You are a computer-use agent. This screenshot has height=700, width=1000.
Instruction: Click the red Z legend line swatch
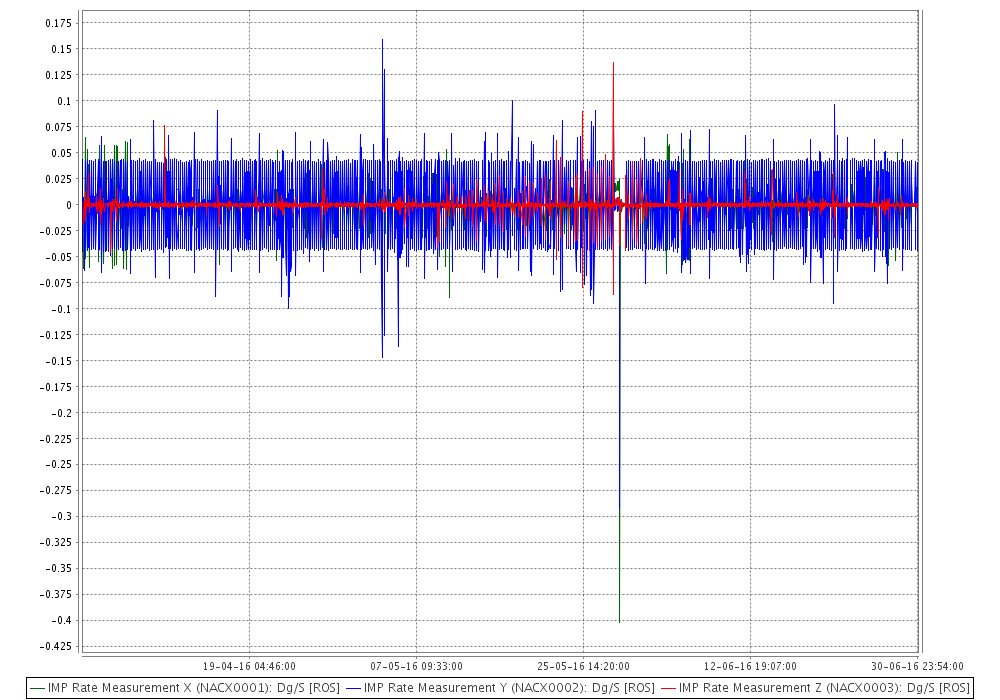(x=668, y=689)
